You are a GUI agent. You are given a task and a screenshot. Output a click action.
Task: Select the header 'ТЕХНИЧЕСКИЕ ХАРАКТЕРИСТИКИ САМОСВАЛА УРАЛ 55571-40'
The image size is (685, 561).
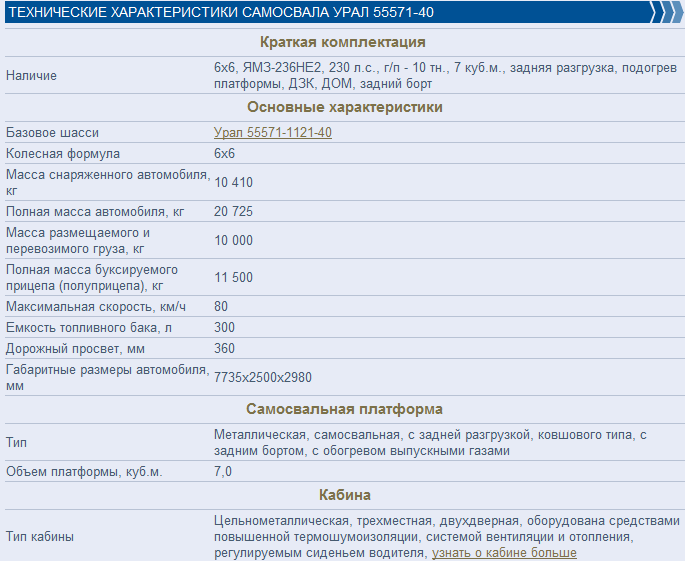tap(221, 12)
